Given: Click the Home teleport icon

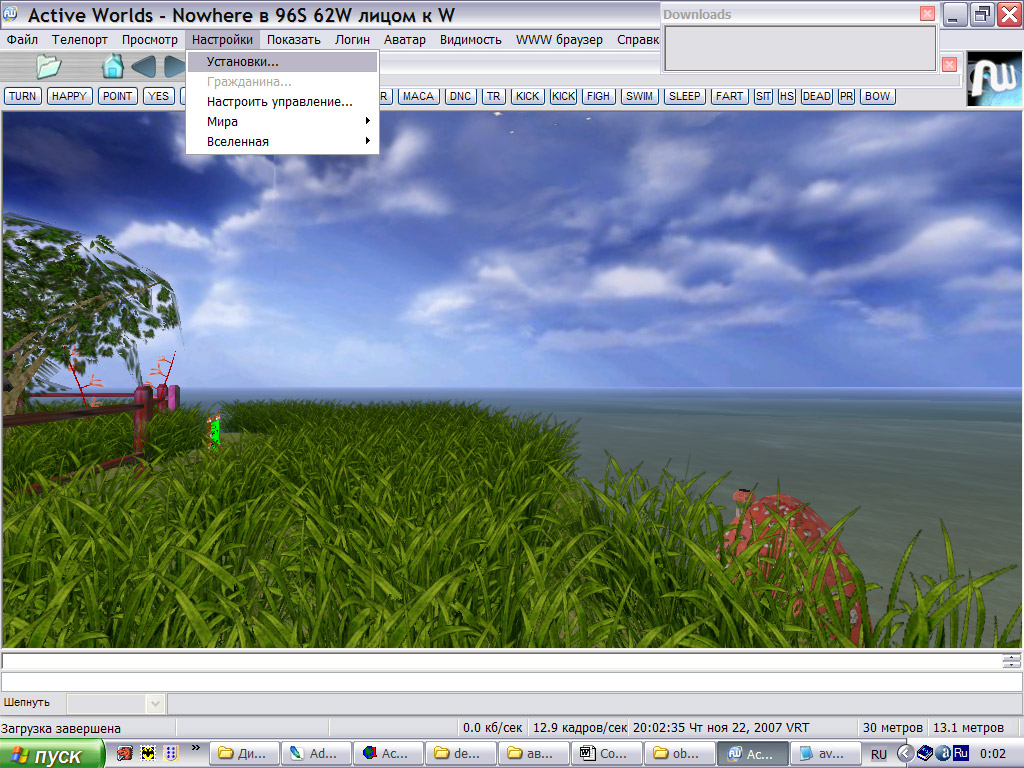Looking at the screenshot, I should pyautogui.click(x=113, y=66).
